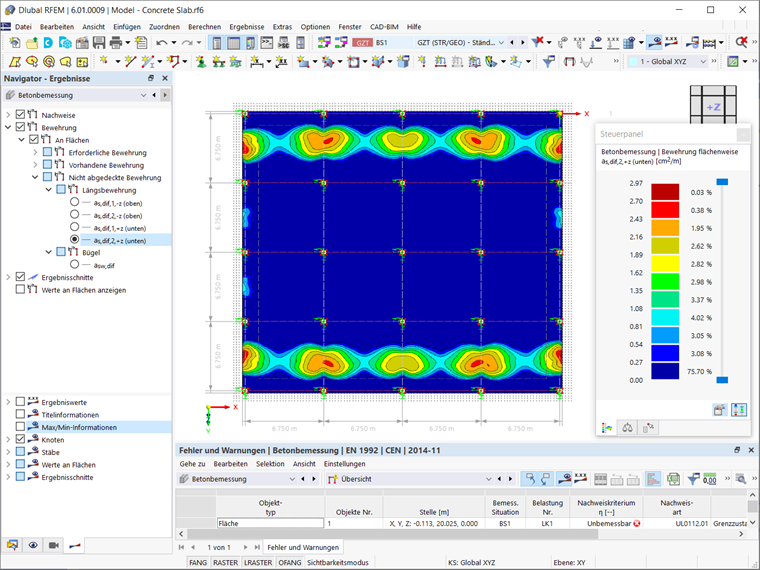The width and height of the screenshot is (760, 570).
Task: Click the Print icon in toolbar
Action: click(117, 43)
